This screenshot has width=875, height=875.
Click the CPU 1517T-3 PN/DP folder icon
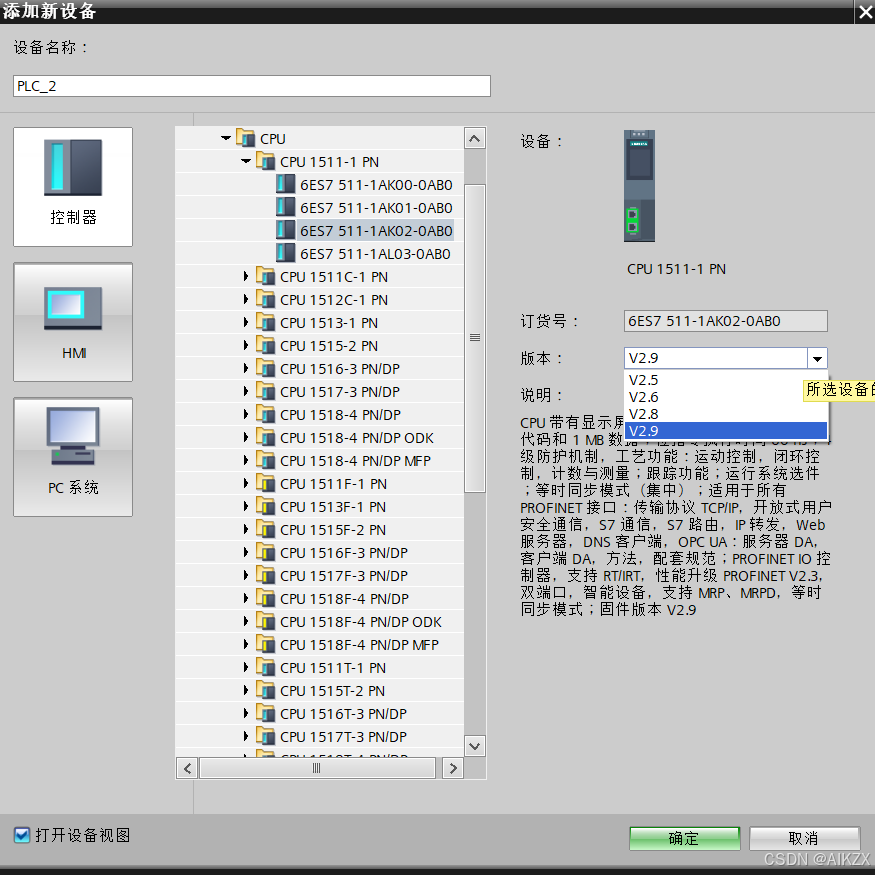266,735
